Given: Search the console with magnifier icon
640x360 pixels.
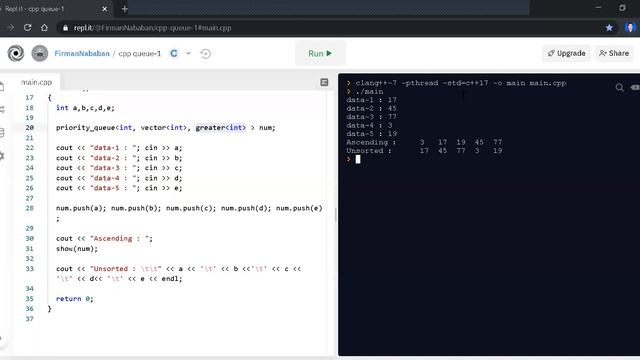Looking at the screenshot, I should pos(619,87).
